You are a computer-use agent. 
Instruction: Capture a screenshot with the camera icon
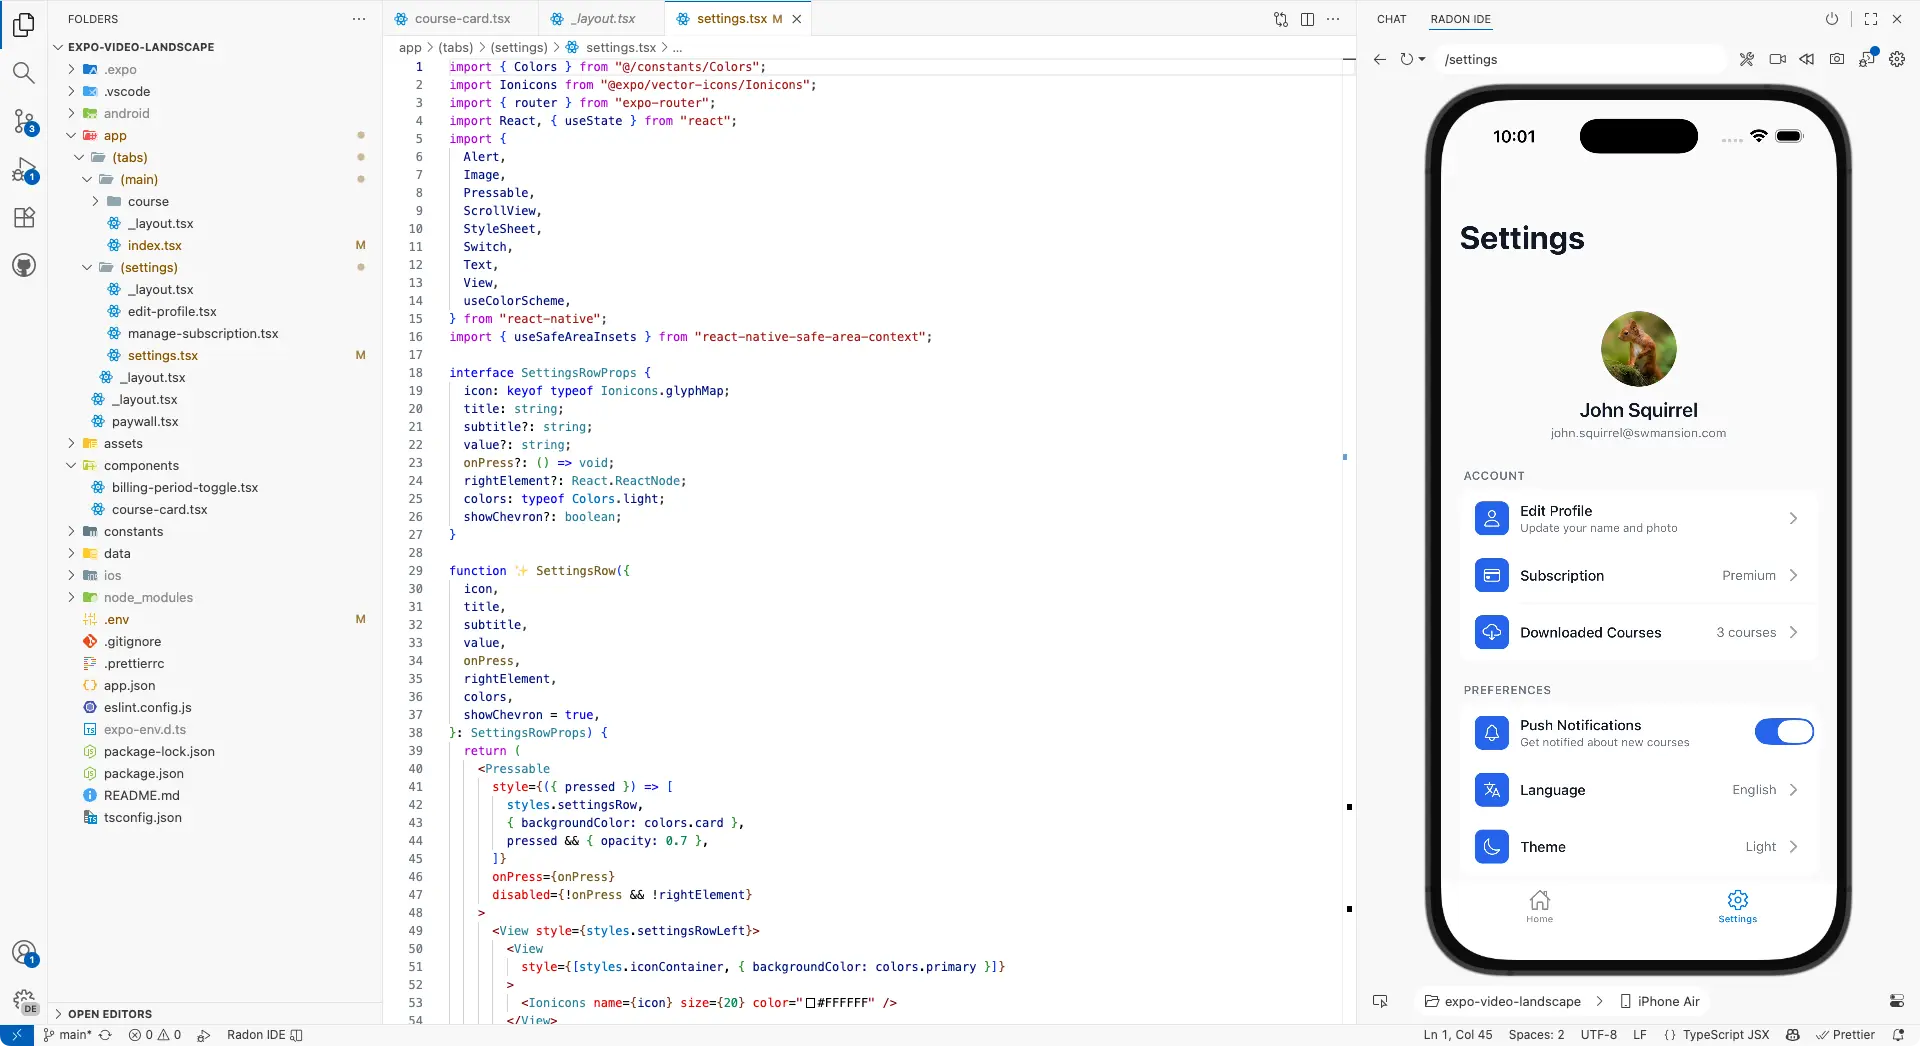point(1837,59)
